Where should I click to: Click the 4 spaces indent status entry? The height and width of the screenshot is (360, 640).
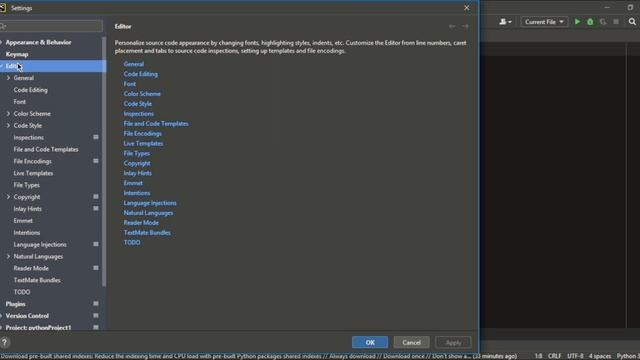[x=600, y=356]
